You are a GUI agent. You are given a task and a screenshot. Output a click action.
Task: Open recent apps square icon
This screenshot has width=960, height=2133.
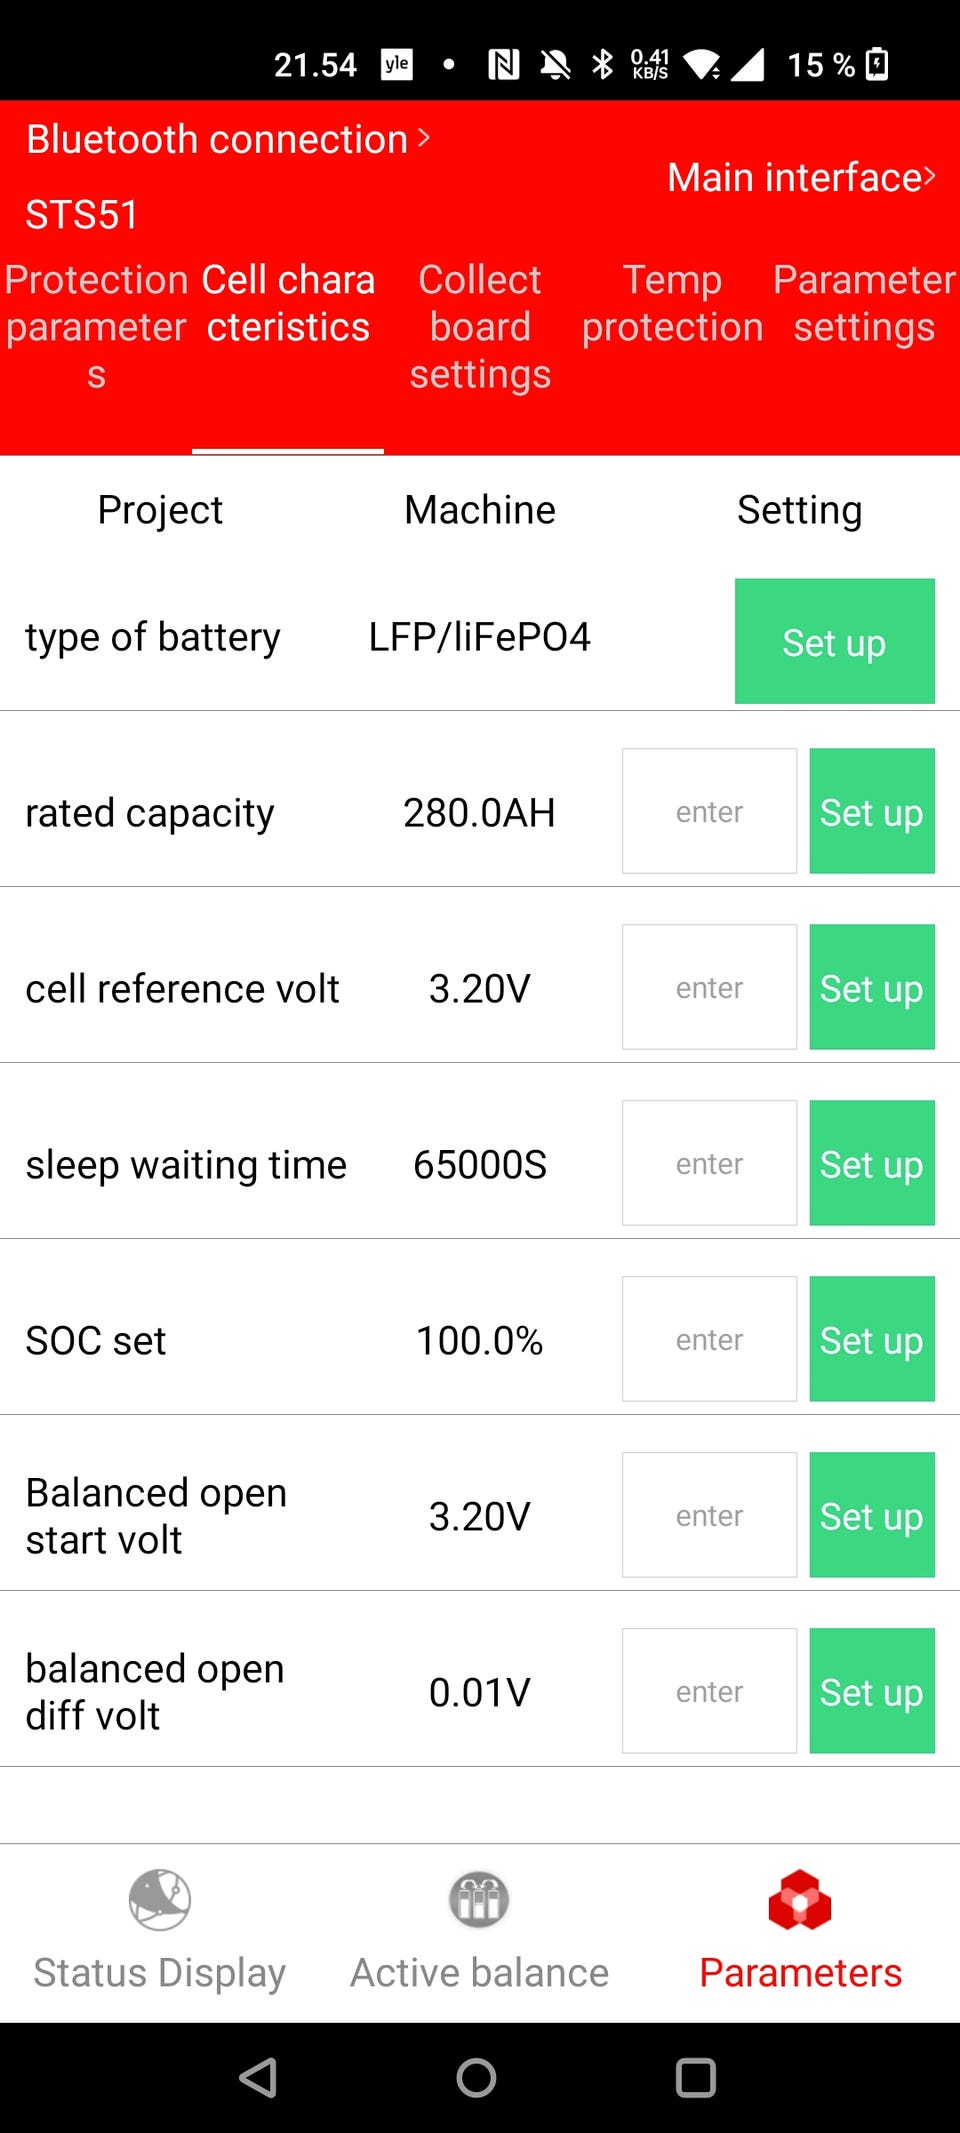(x=695, y=2078)
